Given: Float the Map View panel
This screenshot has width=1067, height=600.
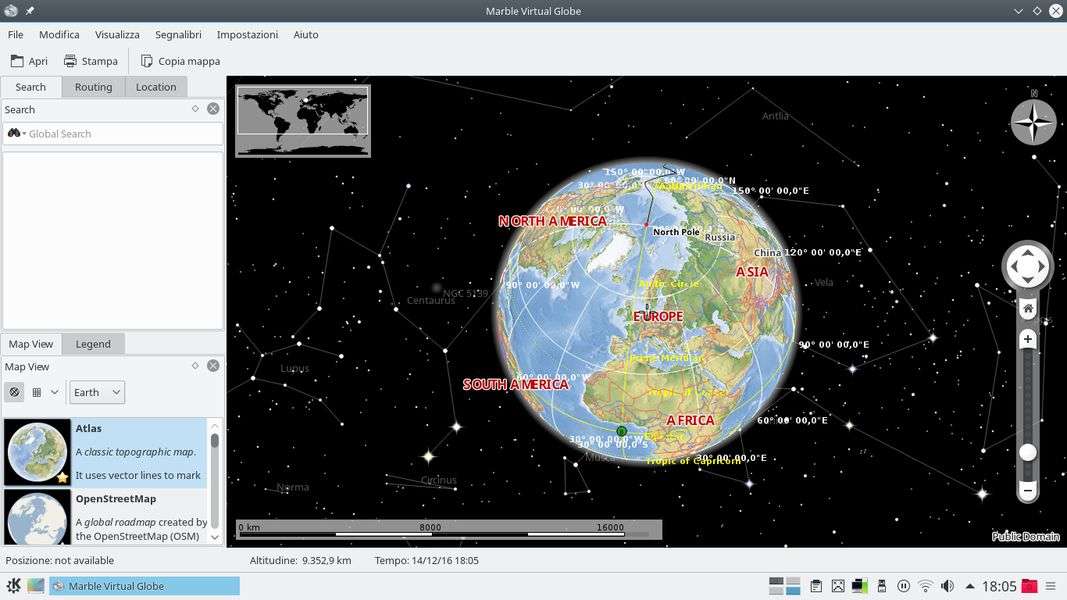Looking at the screenshot, I should pyautogui.click(x=196, y=366).
